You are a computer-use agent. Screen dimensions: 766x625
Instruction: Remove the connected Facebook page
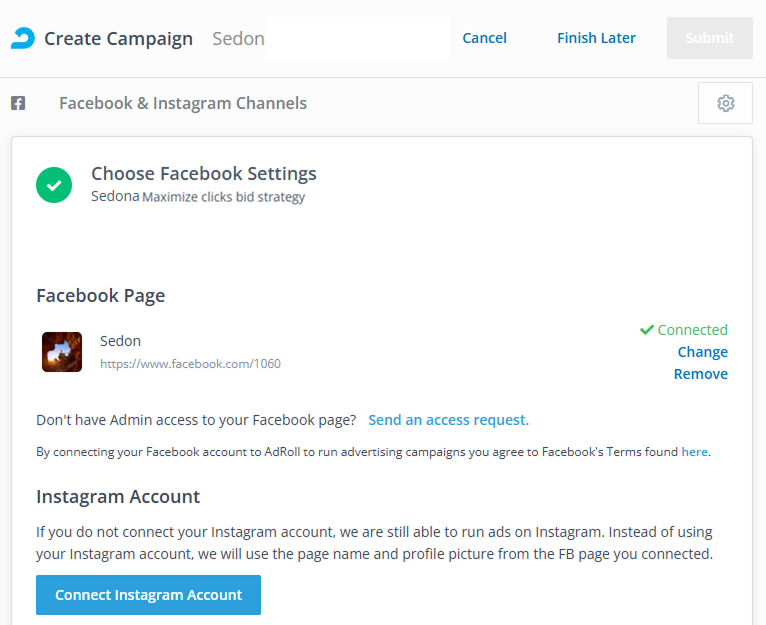(700, 374)
